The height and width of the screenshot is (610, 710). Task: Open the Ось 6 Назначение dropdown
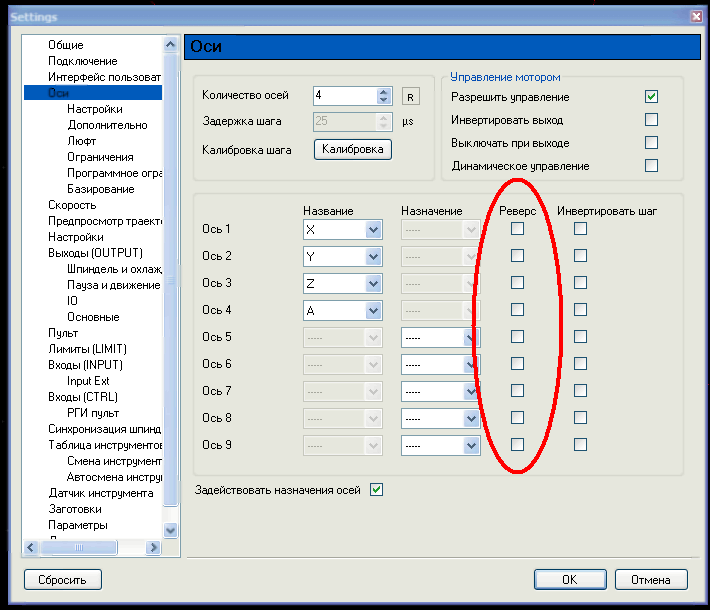pyautogui.click(x=440, y=365)
